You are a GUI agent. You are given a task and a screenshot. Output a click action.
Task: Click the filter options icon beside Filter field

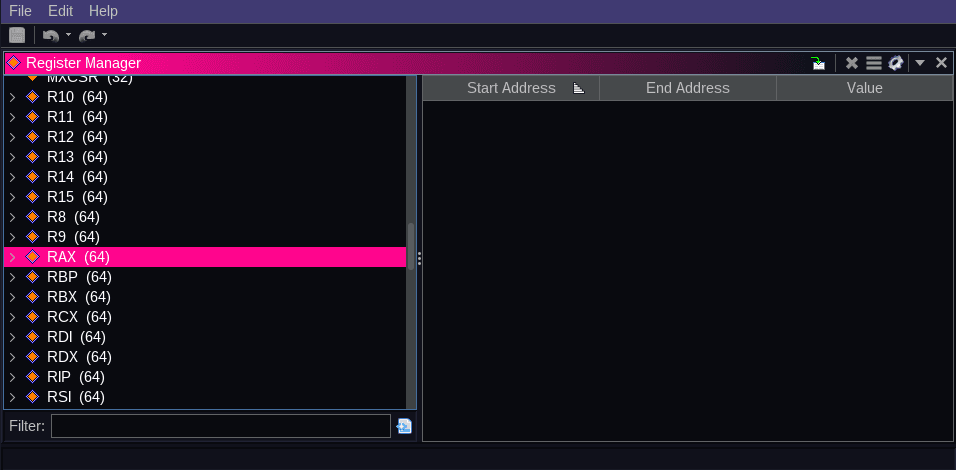point(404,426)
